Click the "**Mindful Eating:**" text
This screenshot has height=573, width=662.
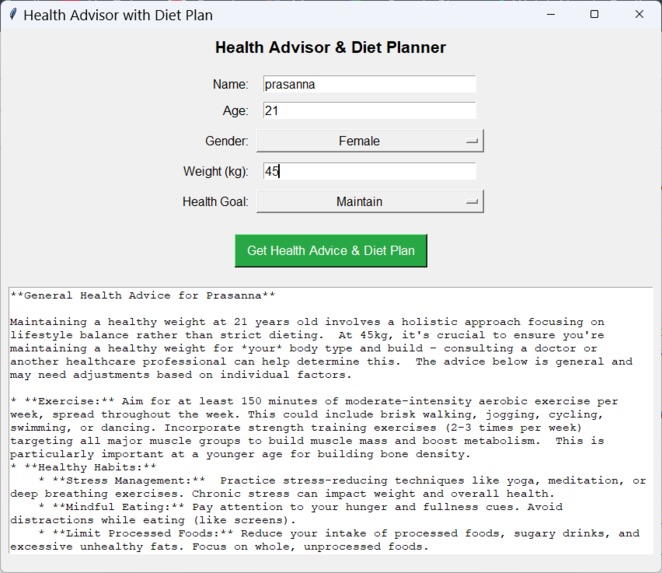tap(118, 507)
